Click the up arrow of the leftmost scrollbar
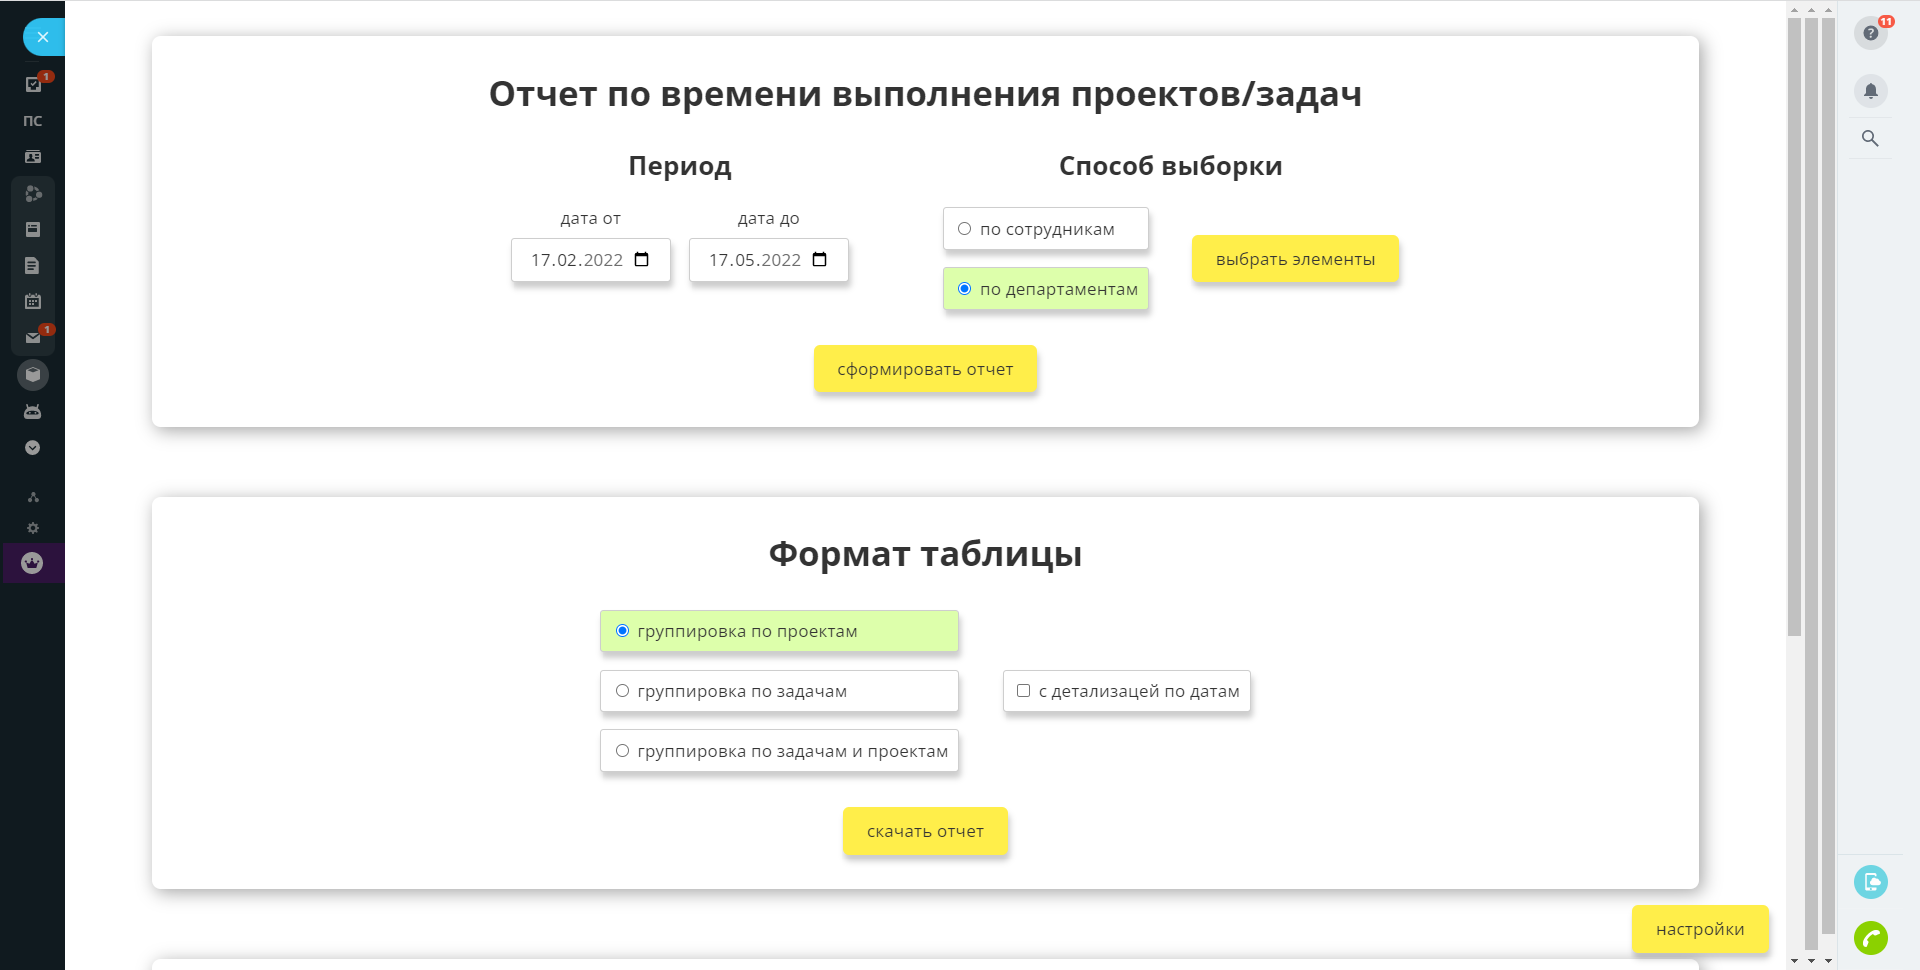 coord(1795,10)
